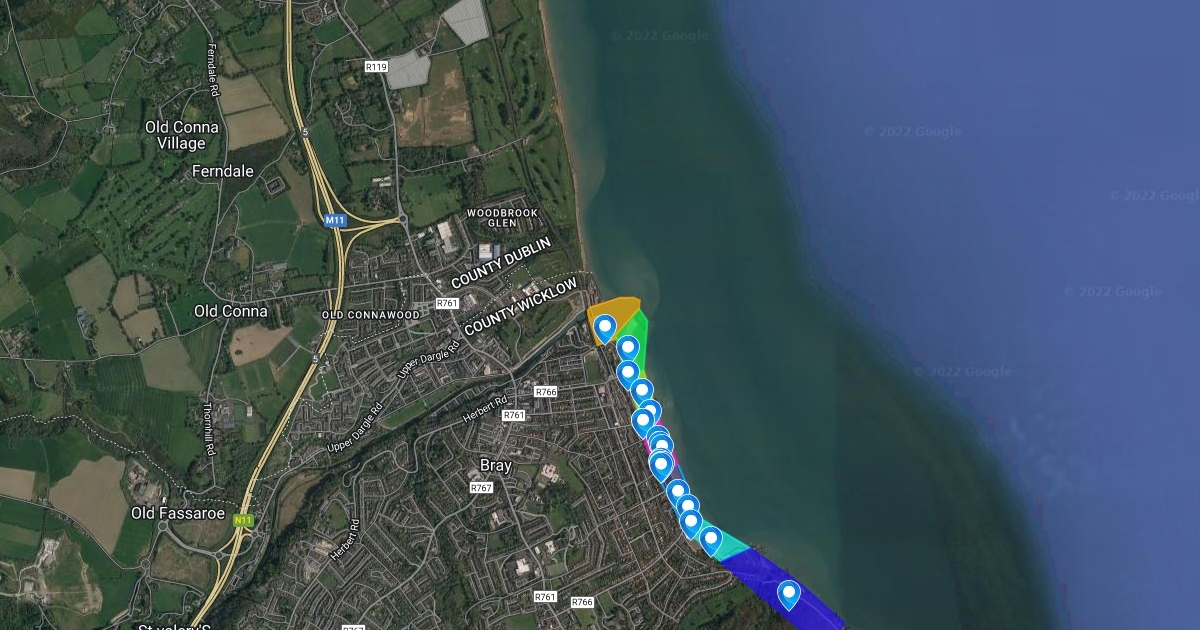Click the R119 road badge
The image size is (1200, 630).
[376, 67]
